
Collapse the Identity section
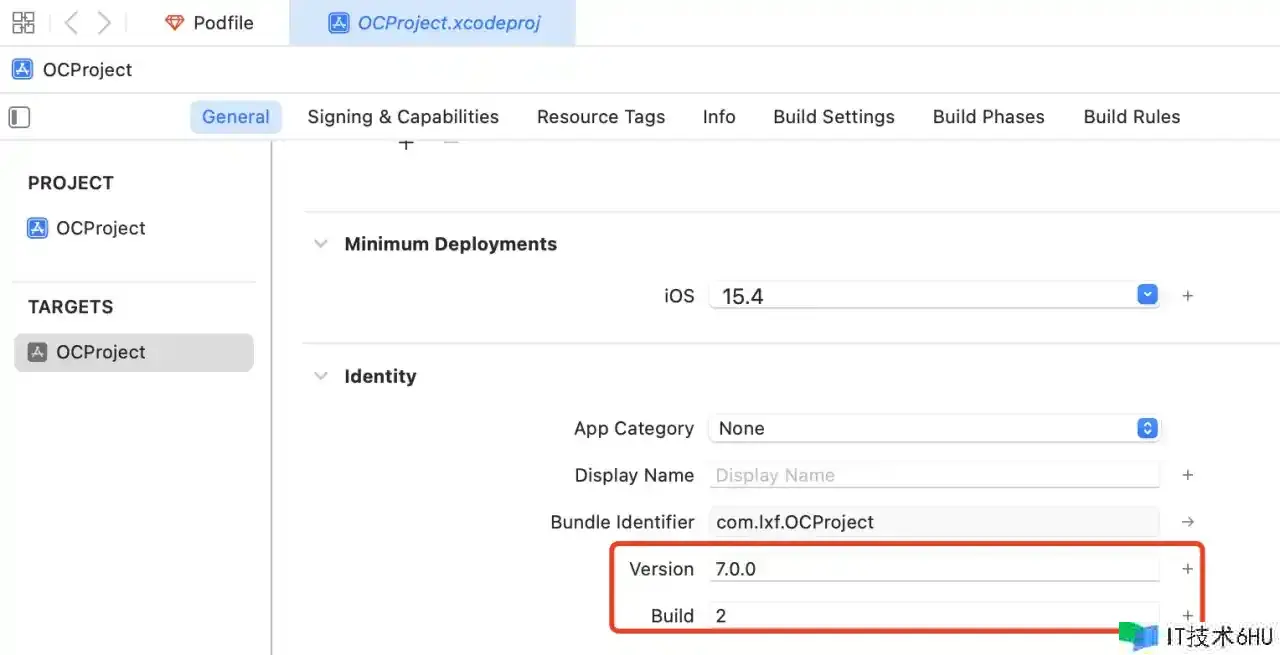(x=320, y=376)
